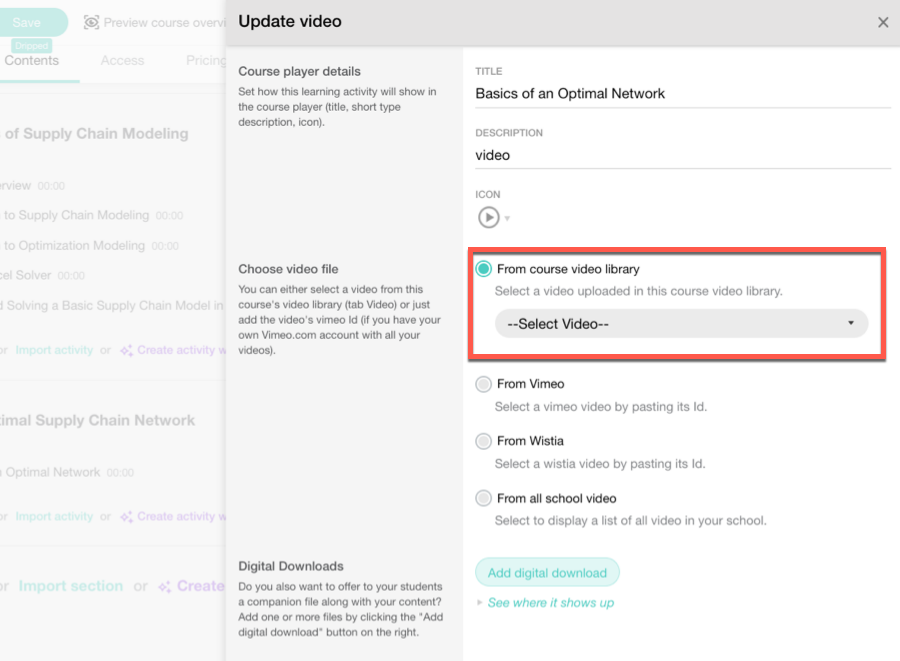Switch to the Contents tab

click(x=31, y=60)
